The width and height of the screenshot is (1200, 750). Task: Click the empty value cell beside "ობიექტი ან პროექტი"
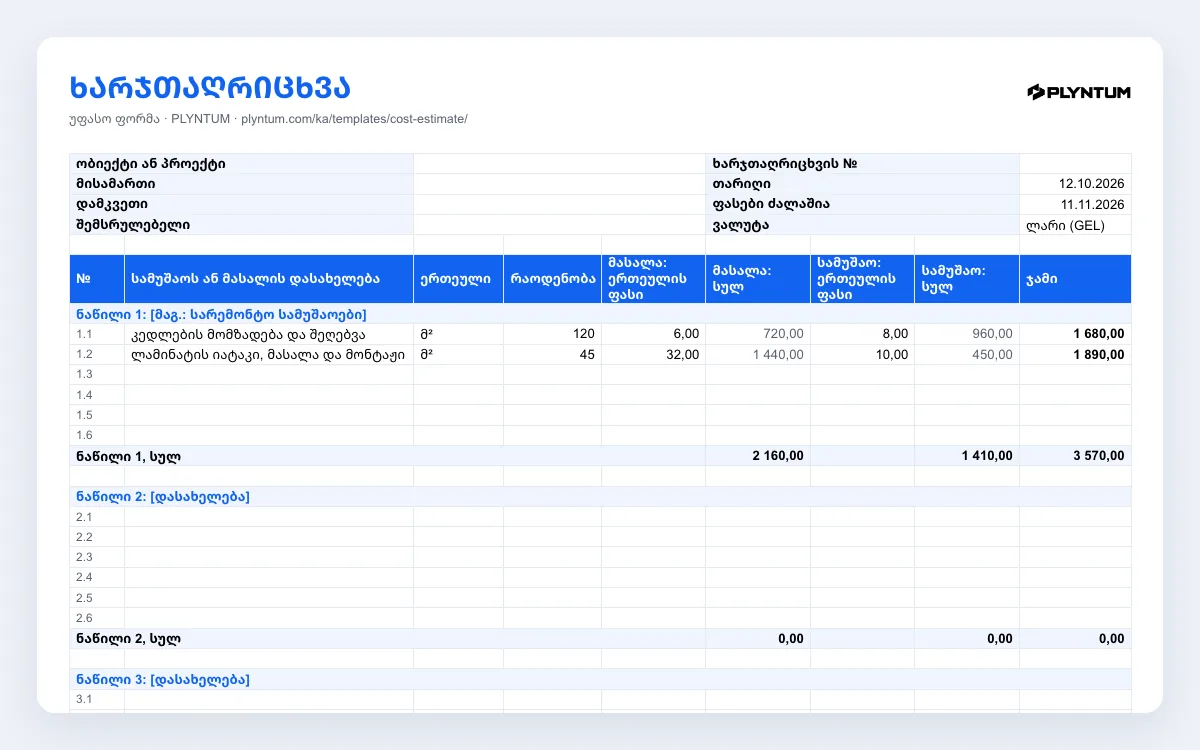(559, 164)
